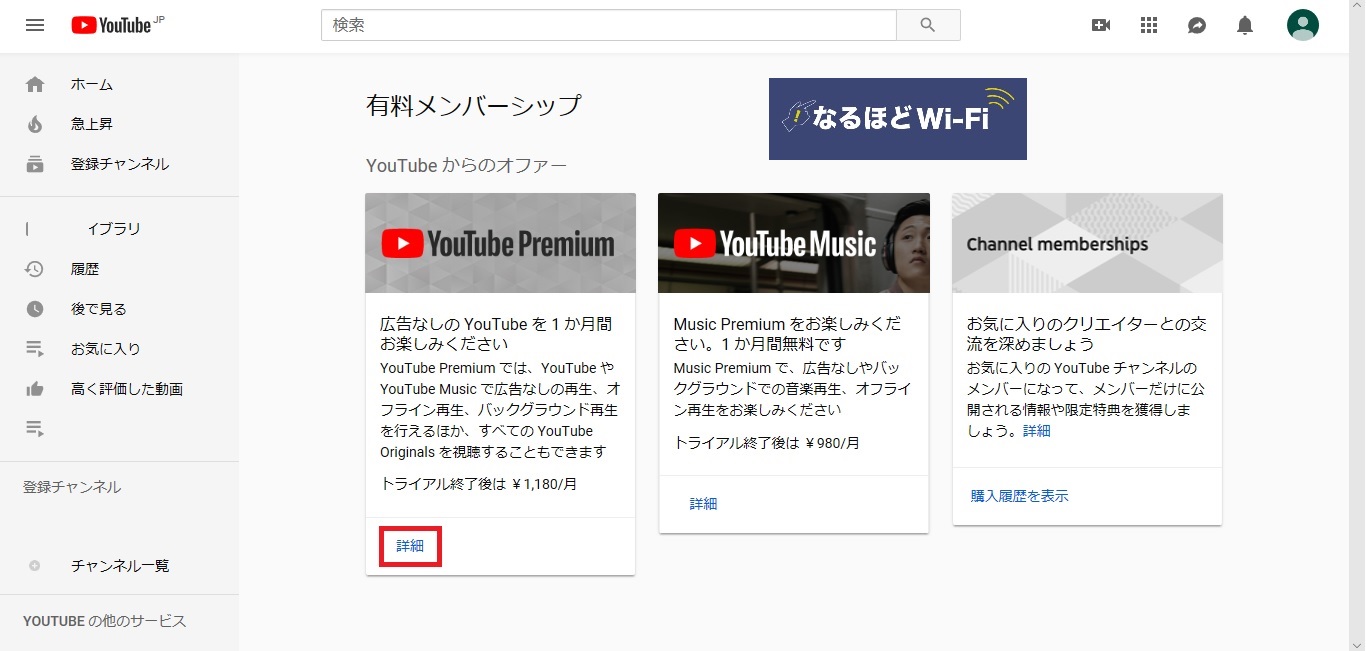Click 詳細 on the YouTube Music card

(703, 503)
